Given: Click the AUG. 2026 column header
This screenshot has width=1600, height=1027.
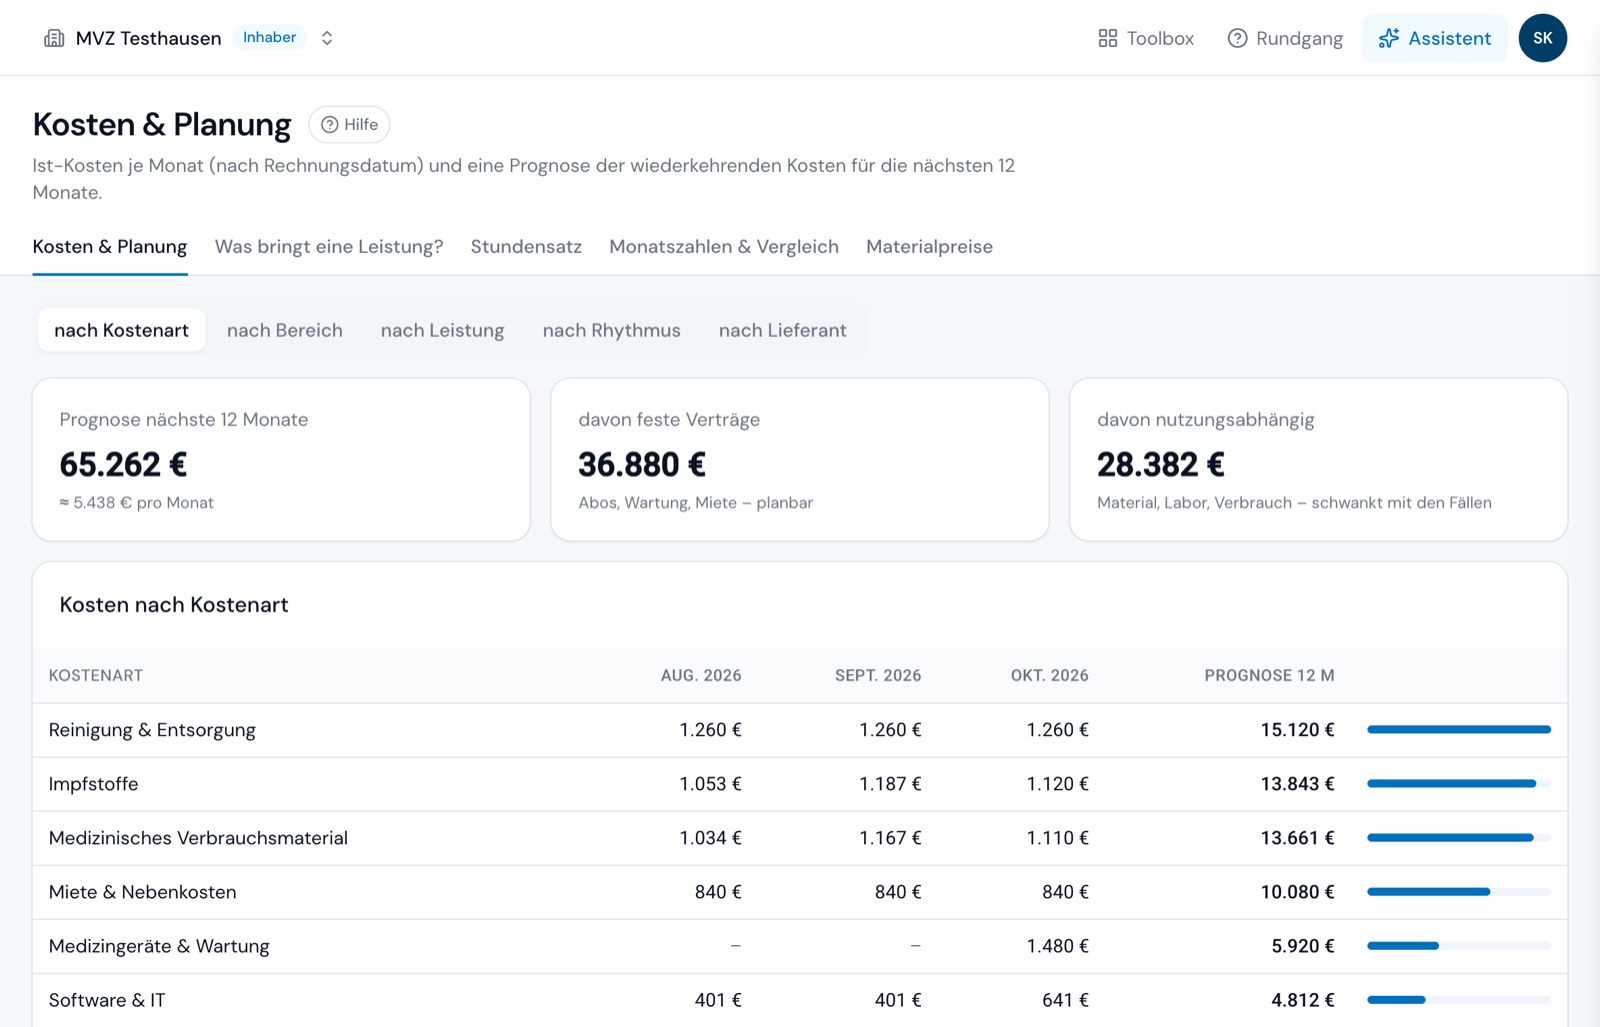Looking at the screenshot, I should click(x=701, y=676).
